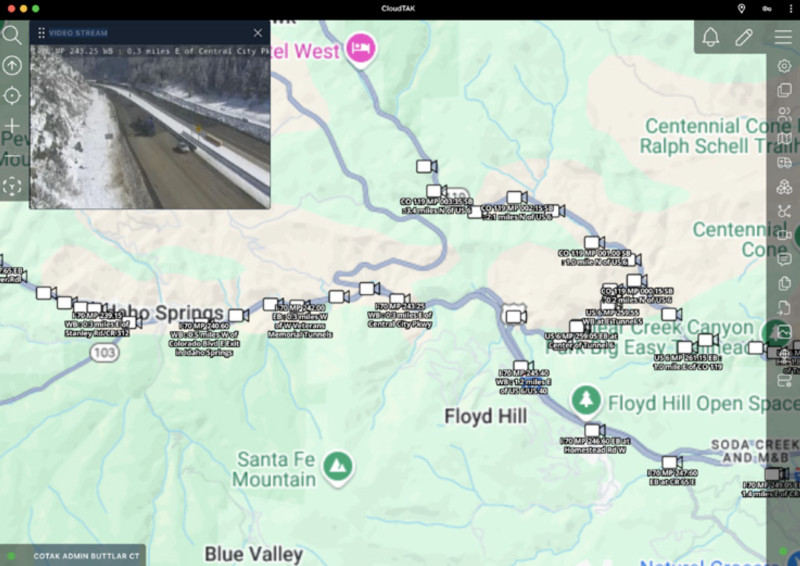The width and height of the screenshot is (800, 566).
Task: Click COTAK ADMIN BUTTLAR CT status label
Action: pos(86,556)
